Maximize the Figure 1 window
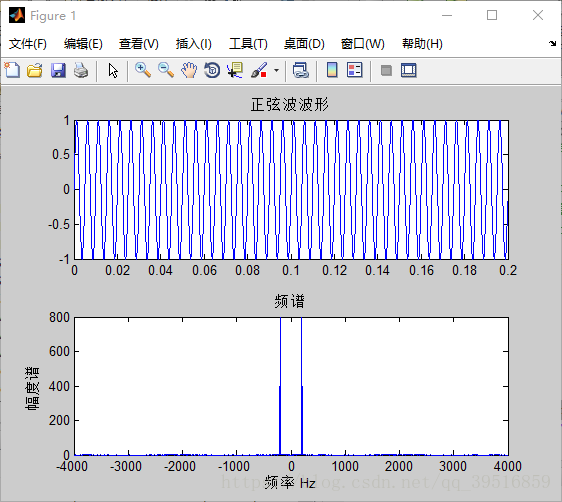The height and width of the screenshot is (502, 562). pyautogui.click(x=492, y=15)
